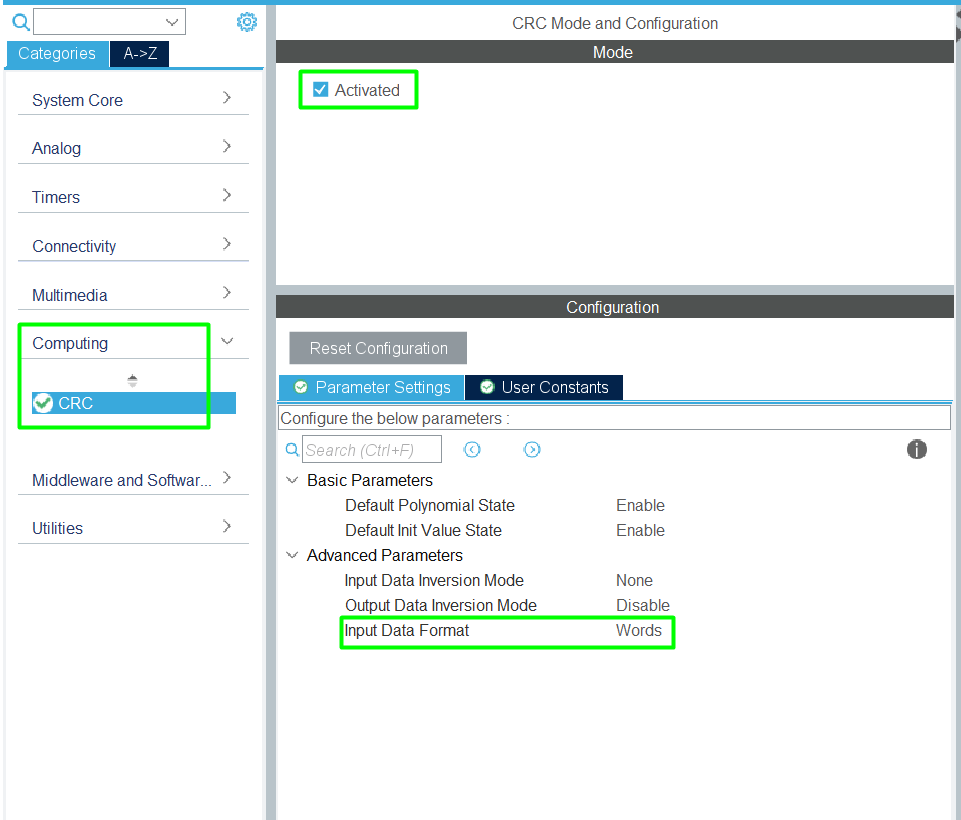Expand the System Core category
961x820 pixels.
click(x=227, y=98)
